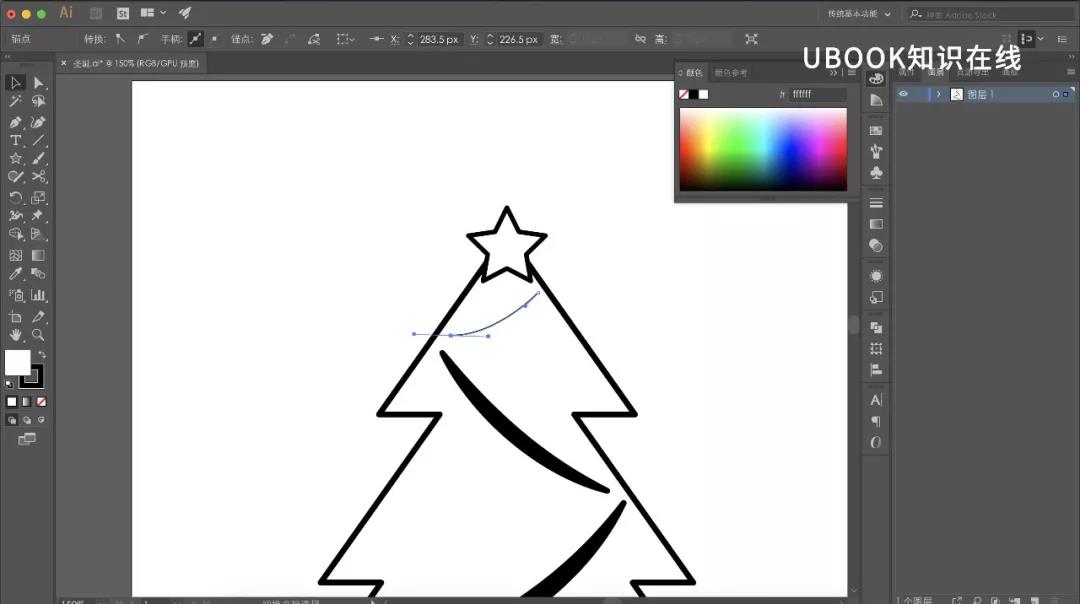The width and height of the screenshot is (1080, 604).
Task: Open Layers panel flyout menu
Action: pyautogui.click(x=1070, y=72)
